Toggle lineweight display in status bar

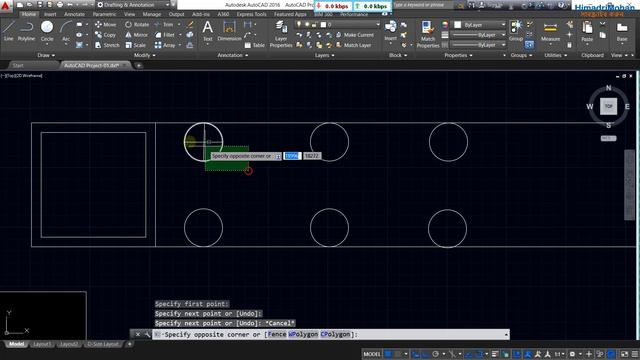495,354
